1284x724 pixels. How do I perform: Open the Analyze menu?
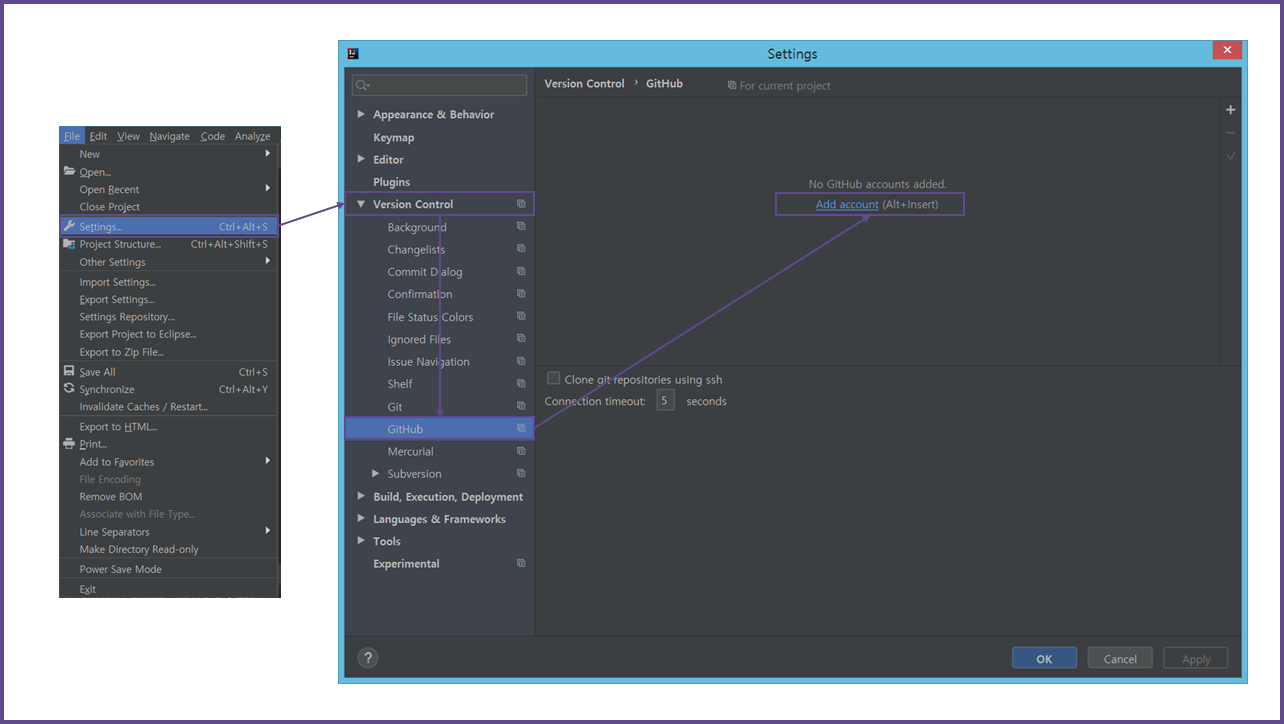click(253, 136)
